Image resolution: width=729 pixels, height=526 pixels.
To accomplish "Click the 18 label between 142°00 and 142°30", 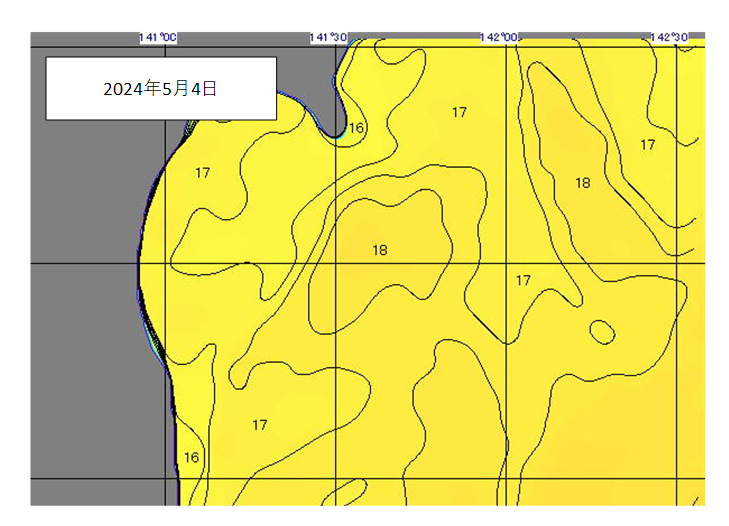I will [x=583, y=183].
